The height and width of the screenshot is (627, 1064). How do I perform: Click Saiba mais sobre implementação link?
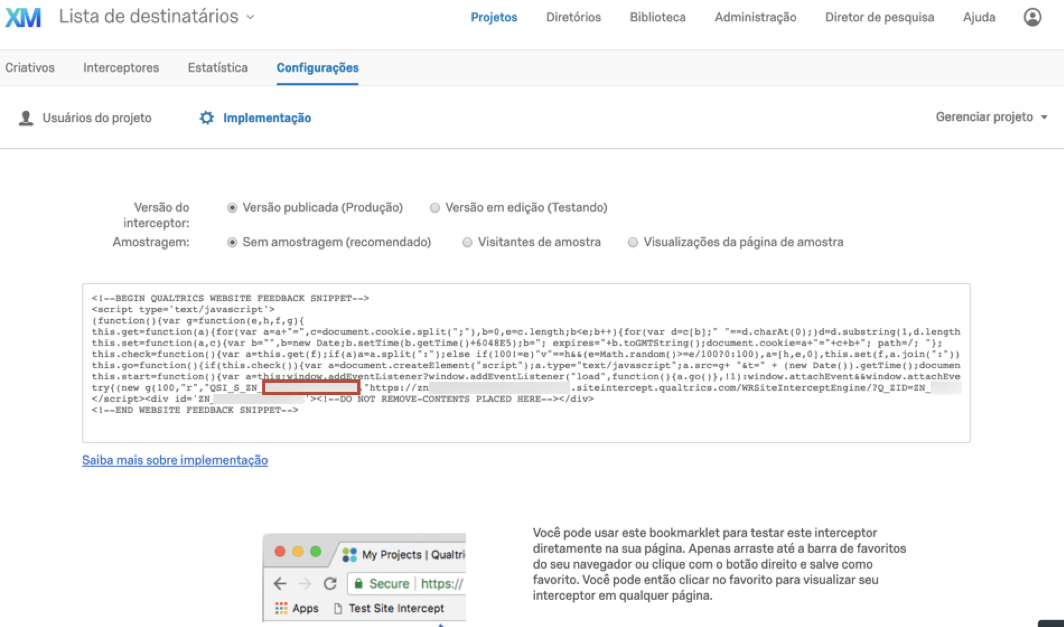point(175,460)
